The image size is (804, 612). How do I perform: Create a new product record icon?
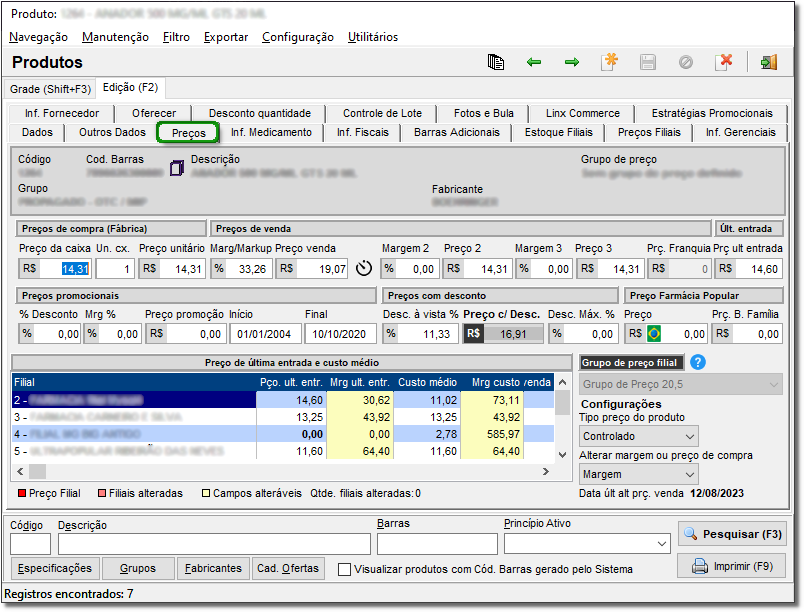click(x=609, y=63)
